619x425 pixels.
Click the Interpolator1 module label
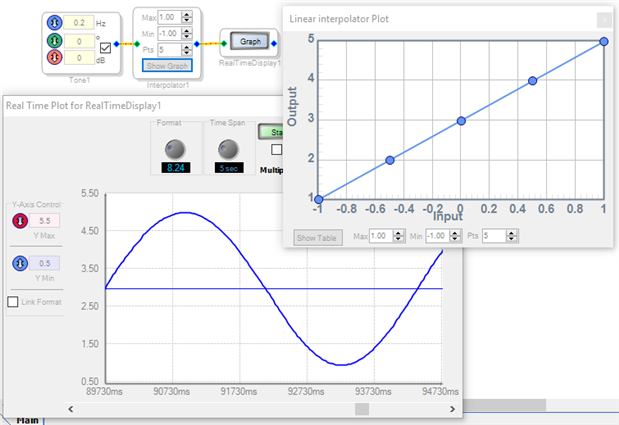coord(167,85)
